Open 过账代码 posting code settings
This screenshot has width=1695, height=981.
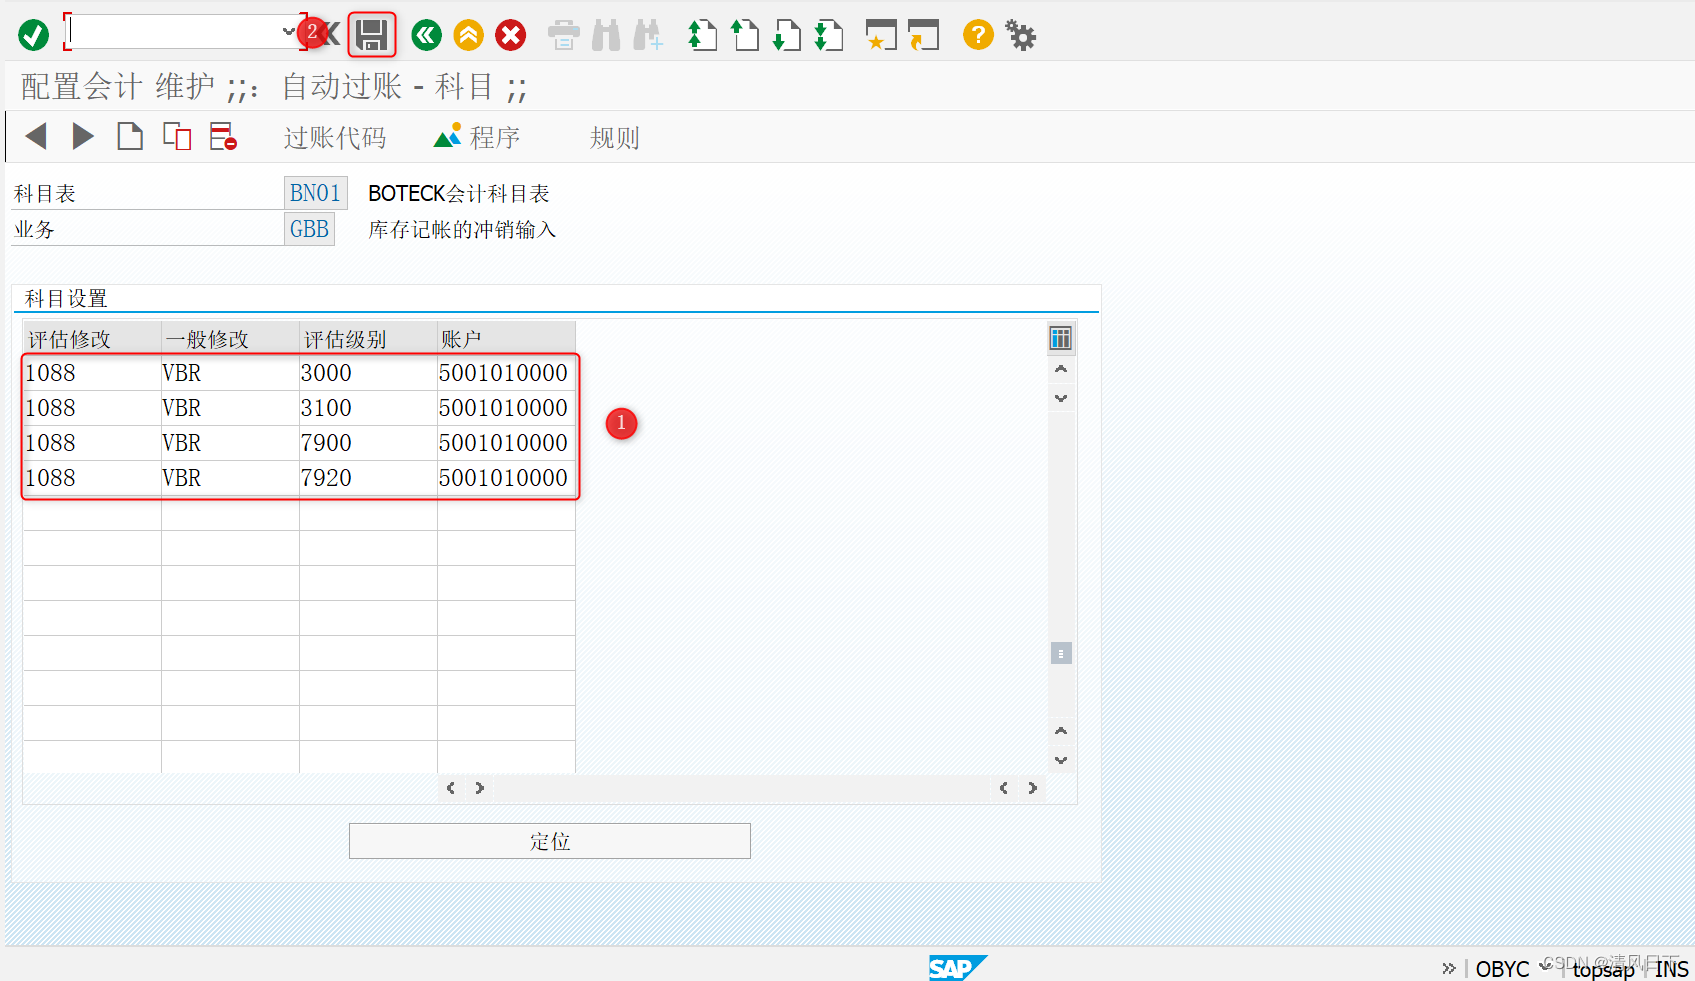click(335, 137)
